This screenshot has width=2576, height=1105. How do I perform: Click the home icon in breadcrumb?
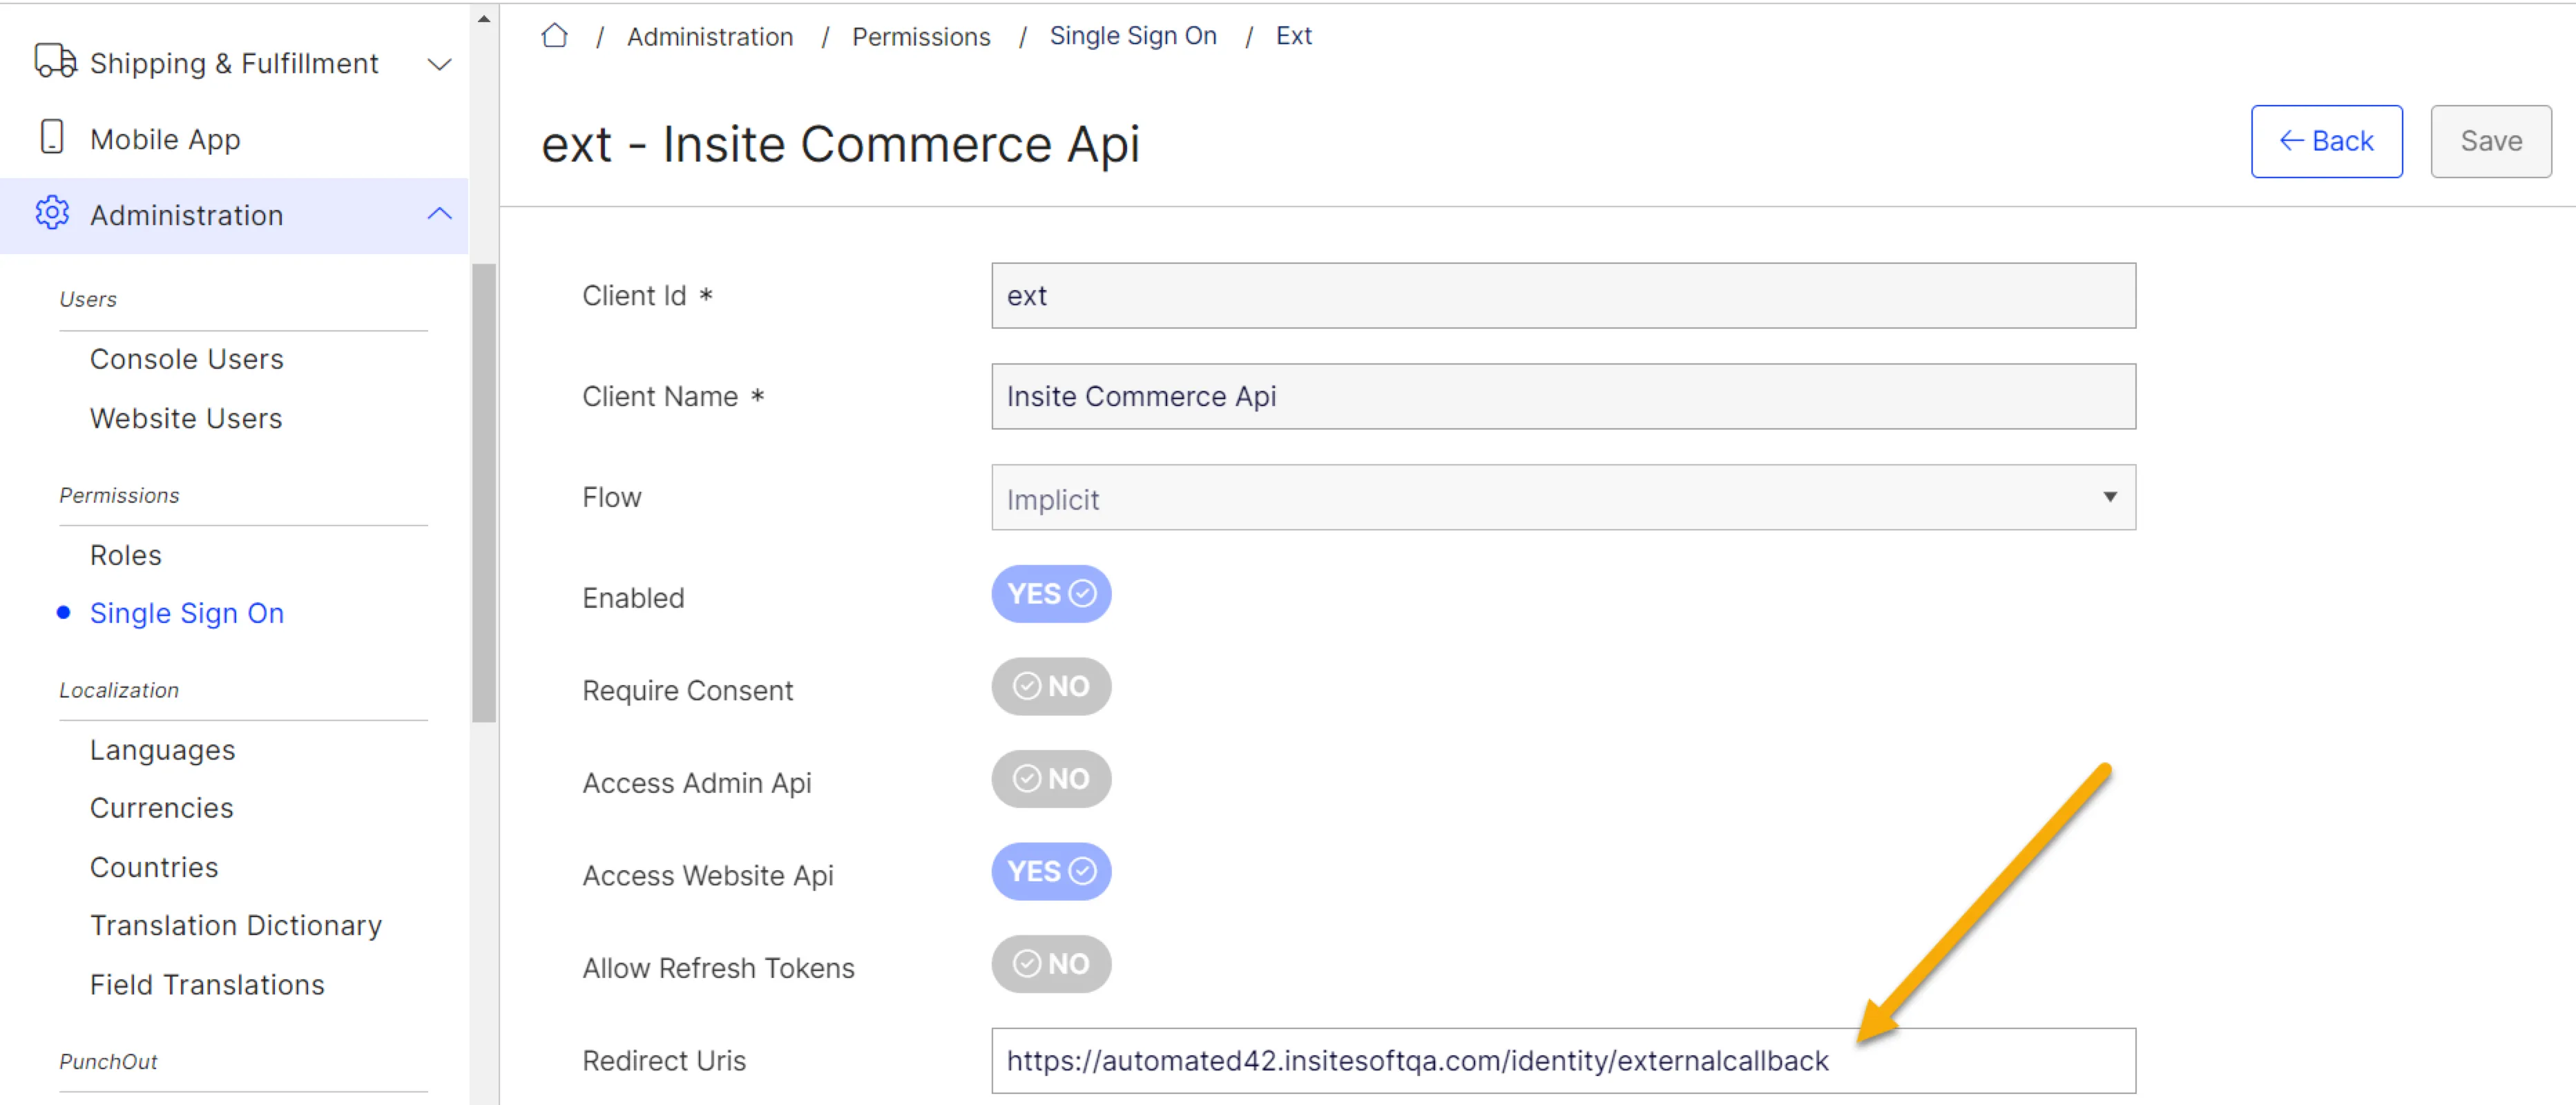pyautogui.click(x=554, y=36)
